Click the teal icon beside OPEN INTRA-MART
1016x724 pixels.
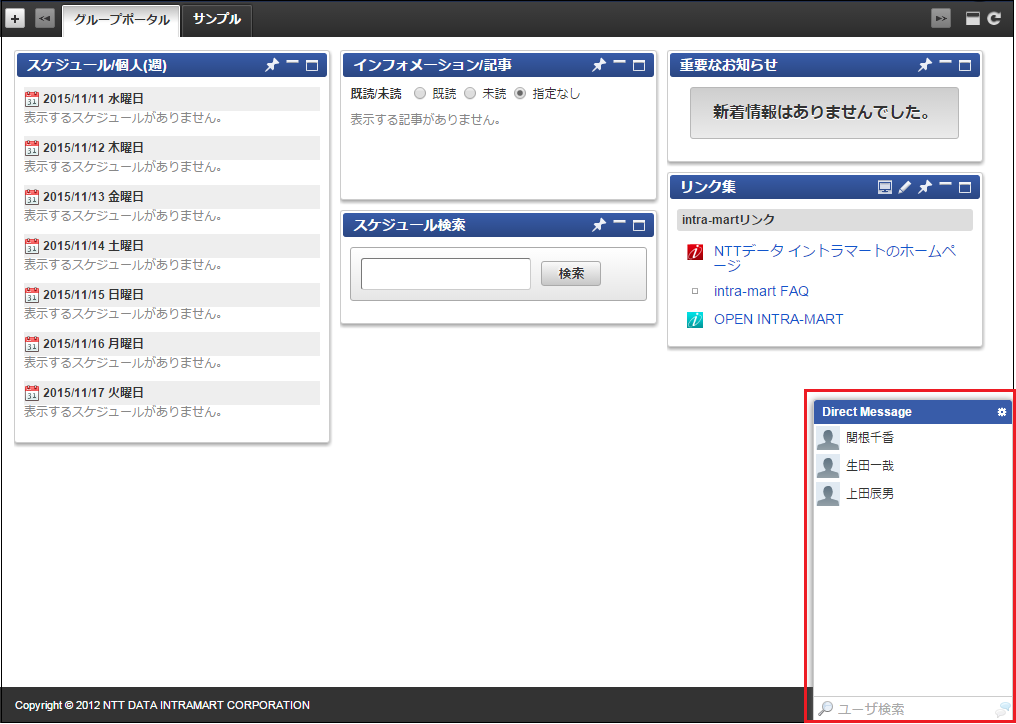click(695, 320)
